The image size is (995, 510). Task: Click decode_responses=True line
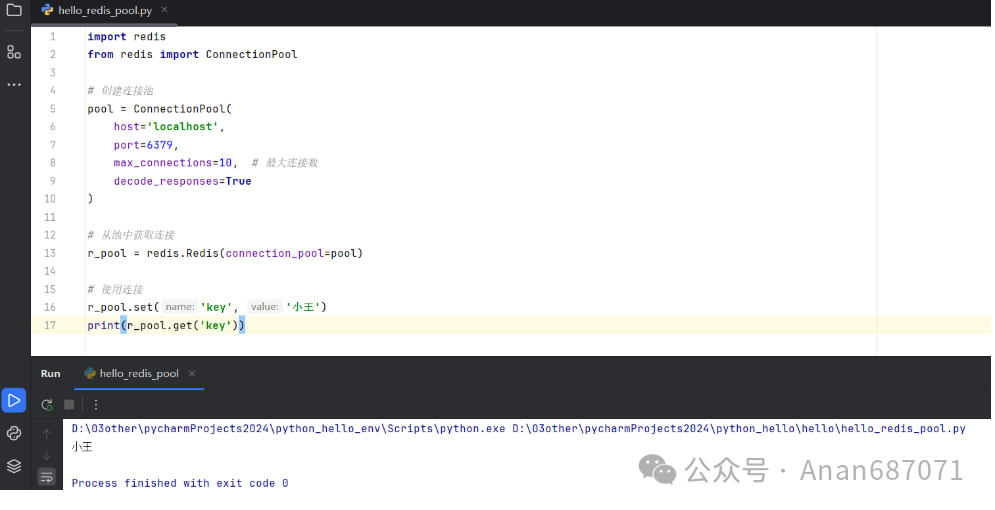tap(182, 181)
